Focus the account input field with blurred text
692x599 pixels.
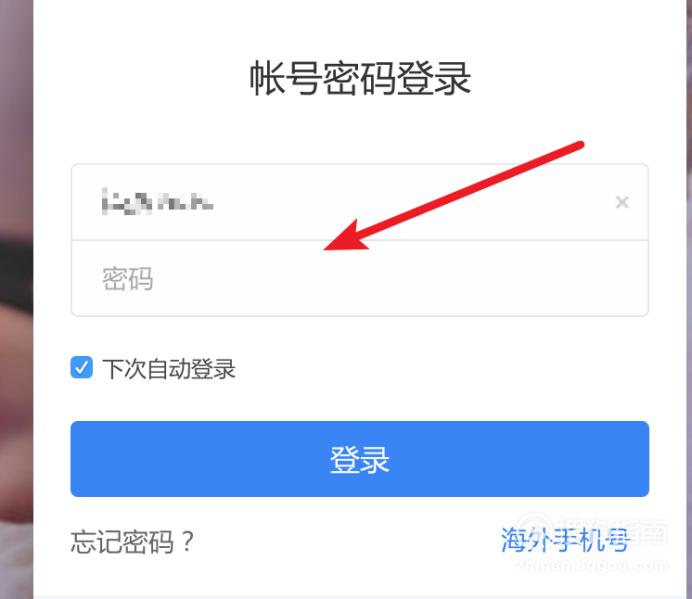pyautogui.click(x=360, y=202)
